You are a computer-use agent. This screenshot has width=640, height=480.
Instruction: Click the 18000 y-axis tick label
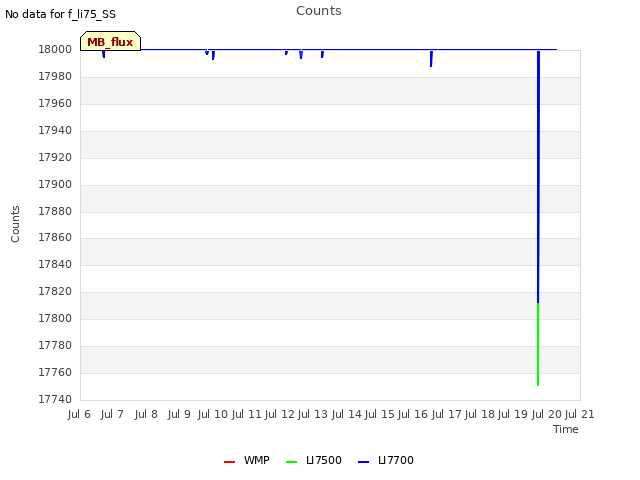(55, 49)
